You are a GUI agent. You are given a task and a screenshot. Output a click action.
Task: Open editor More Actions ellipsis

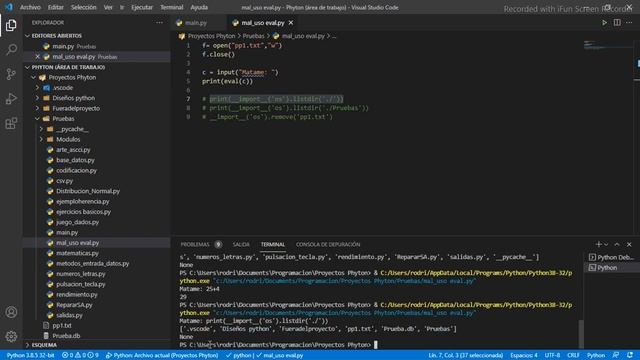tap(629, 23)
